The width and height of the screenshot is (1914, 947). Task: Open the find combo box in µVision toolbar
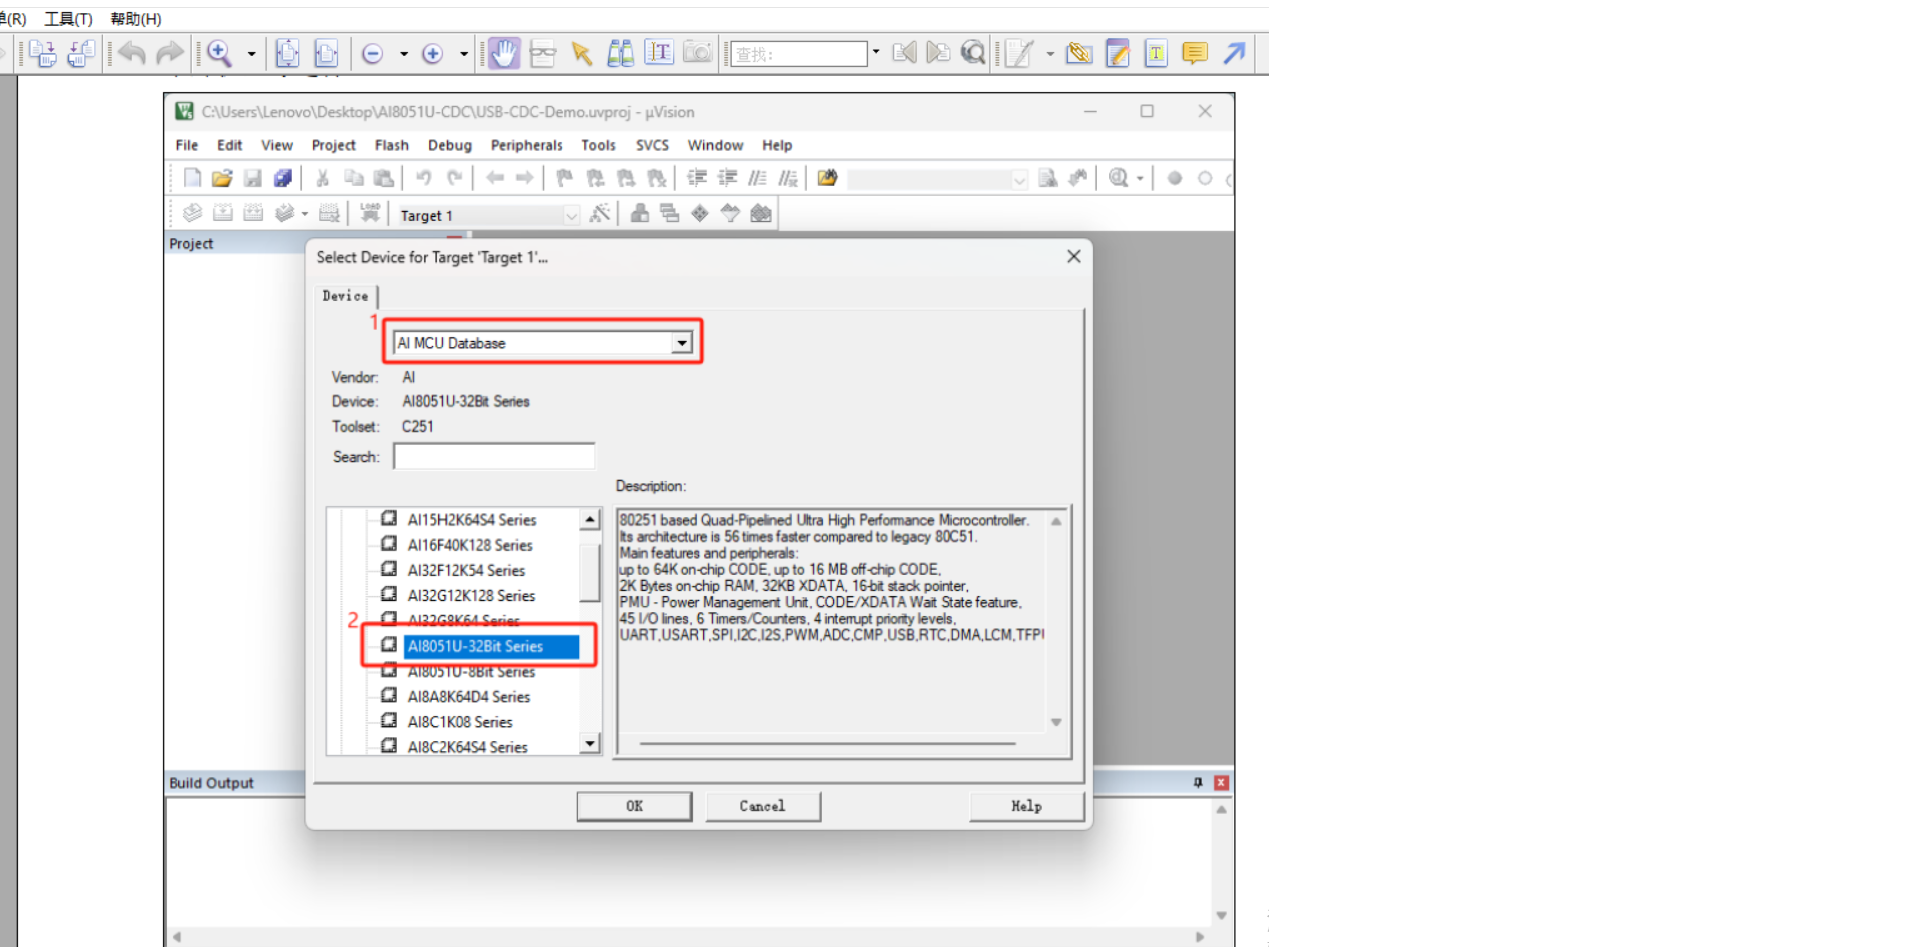tap(937, 179)
